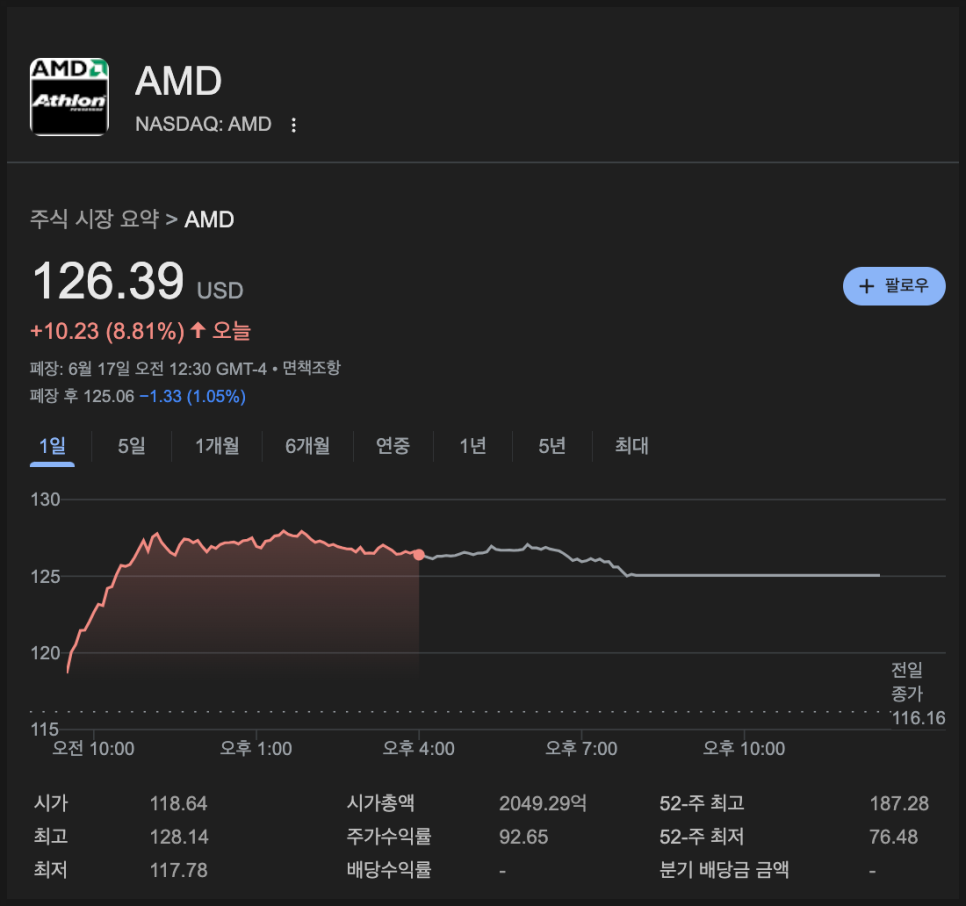Click the 주가수익률 value 92.65
This screenshot has width=966, height=906.
(523, 836)
